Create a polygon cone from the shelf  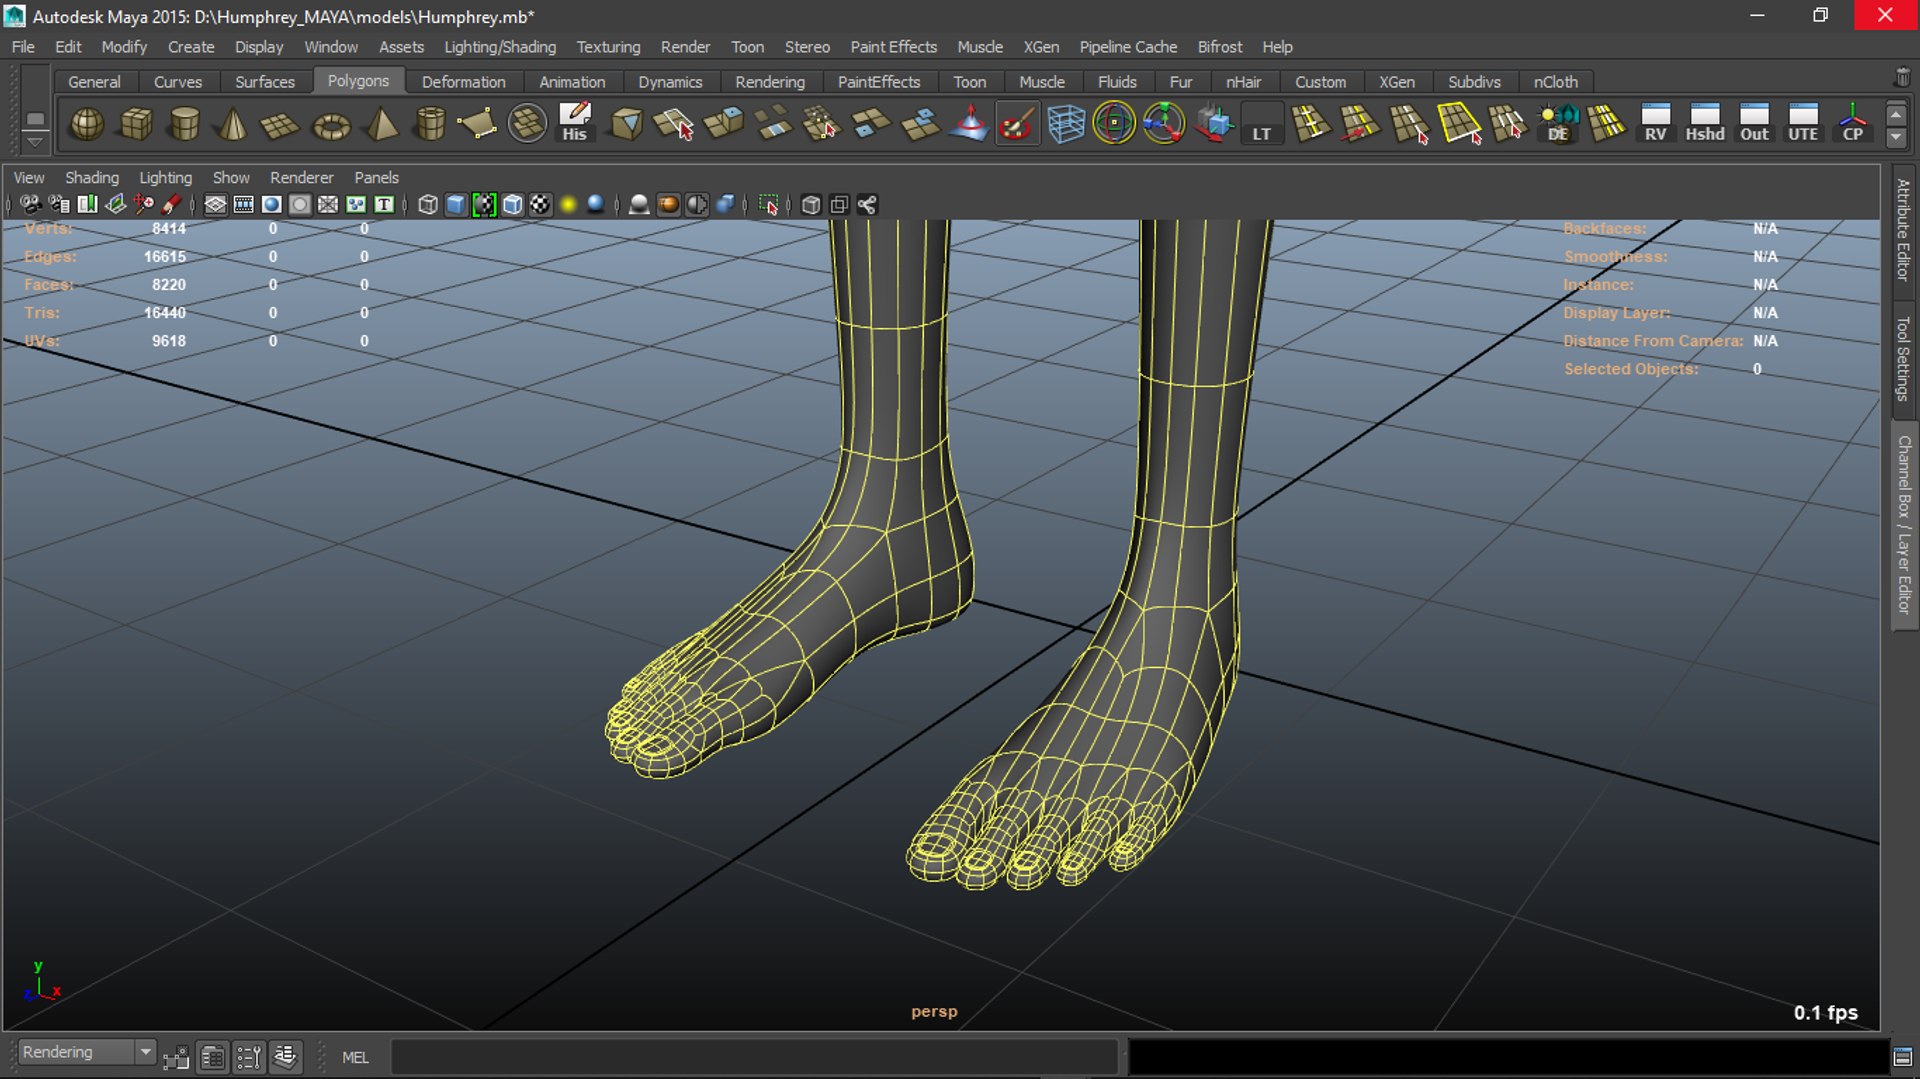233,124
